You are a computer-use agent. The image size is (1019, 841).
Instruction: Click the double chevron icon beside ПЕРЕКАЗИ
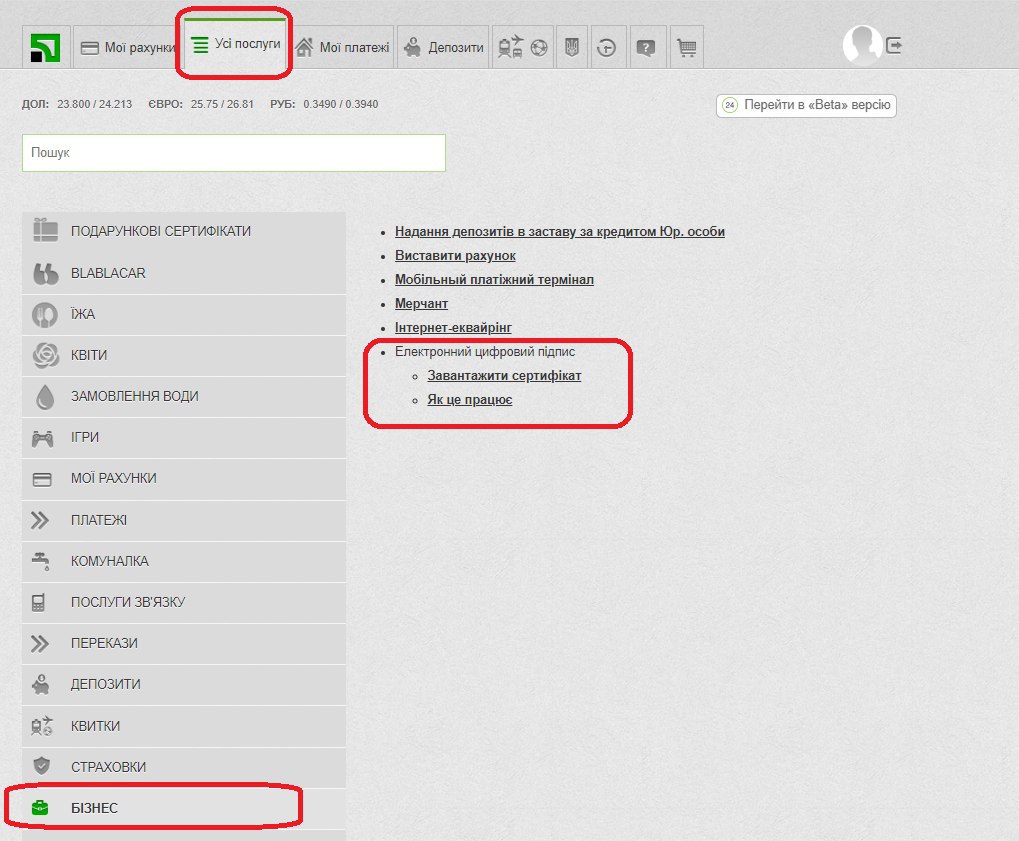coord(40,643)
